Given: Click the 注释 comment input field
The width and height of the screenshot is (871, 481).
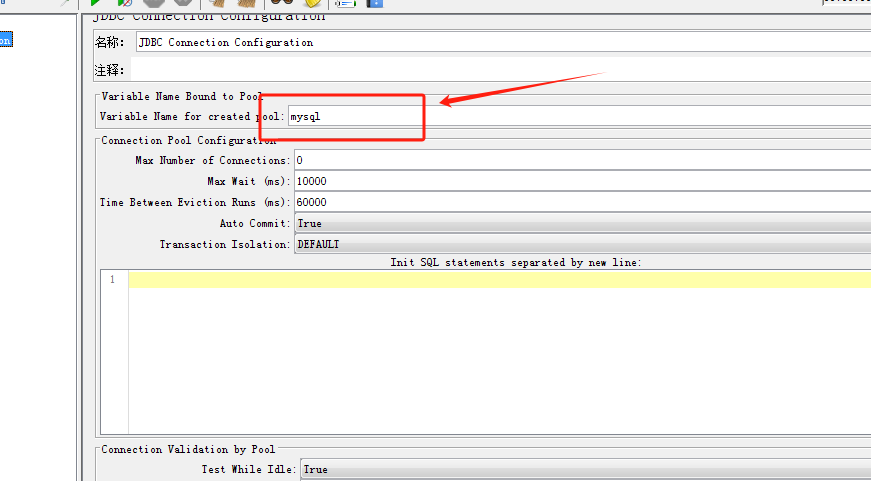Looking at the screenshot, I should [x=501, y=69].
